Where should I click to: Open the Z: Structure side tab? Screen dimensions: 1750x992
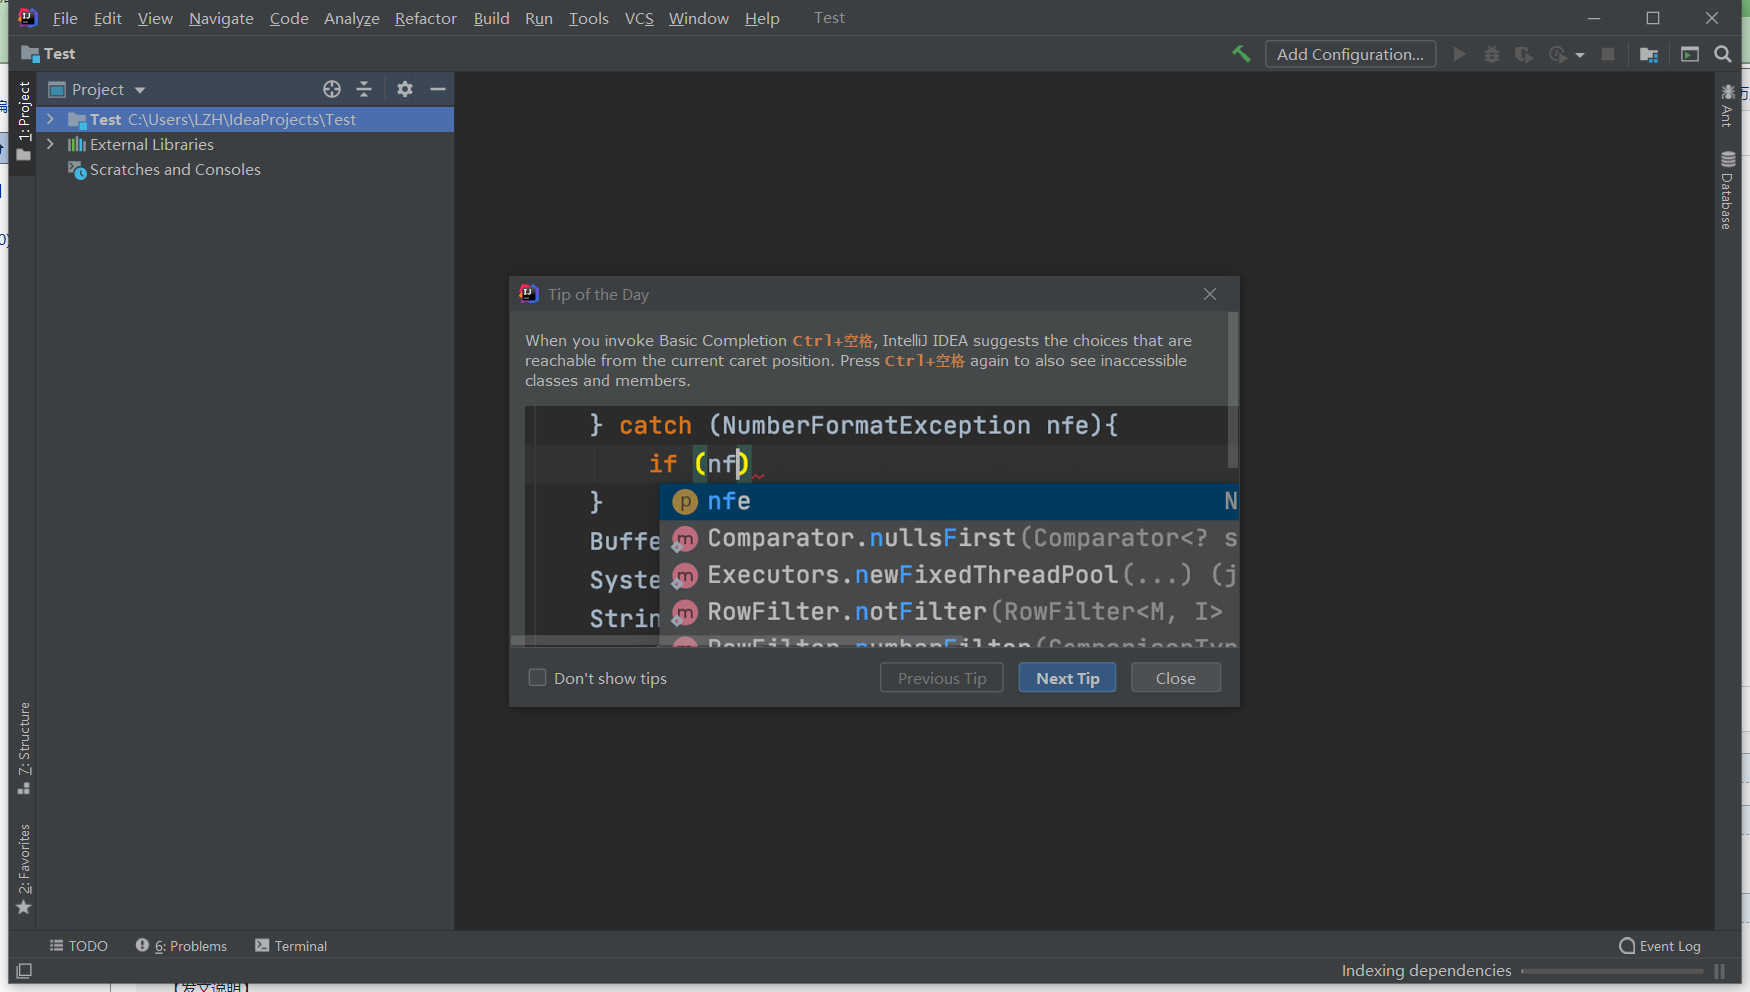[24, 748]
